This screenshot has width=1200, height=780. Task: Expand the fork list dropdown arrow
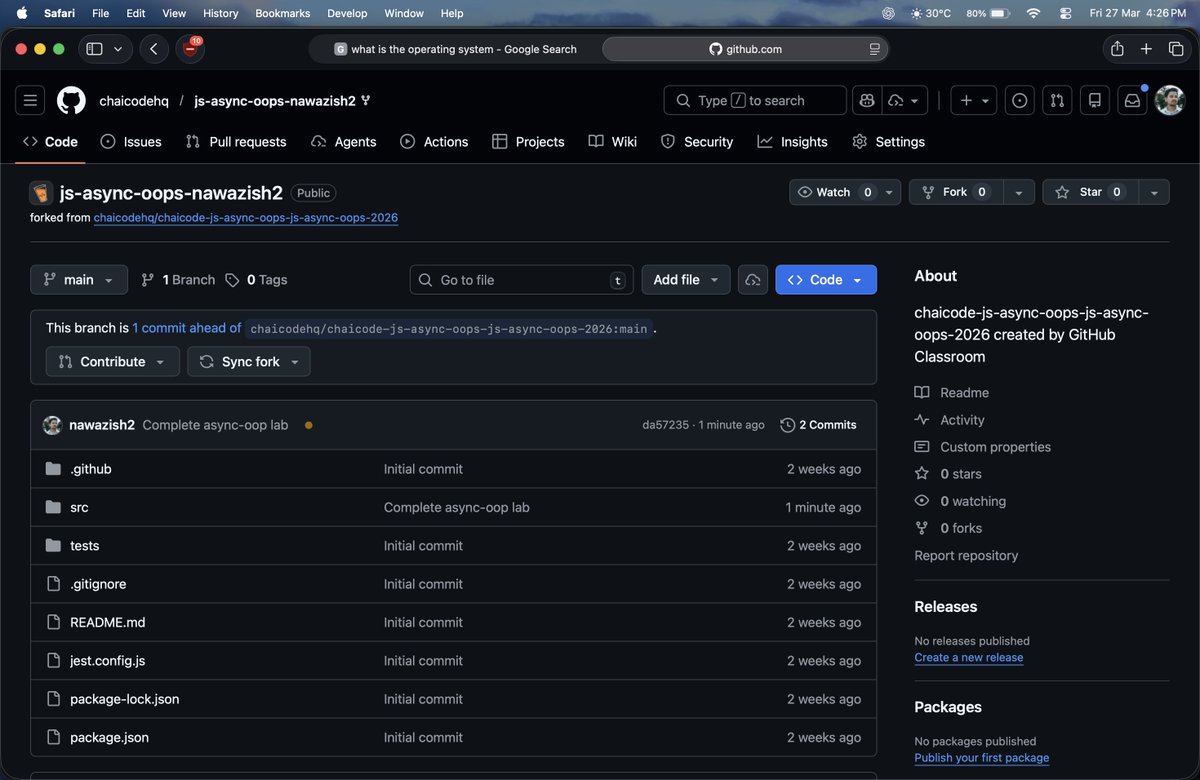1018,192
